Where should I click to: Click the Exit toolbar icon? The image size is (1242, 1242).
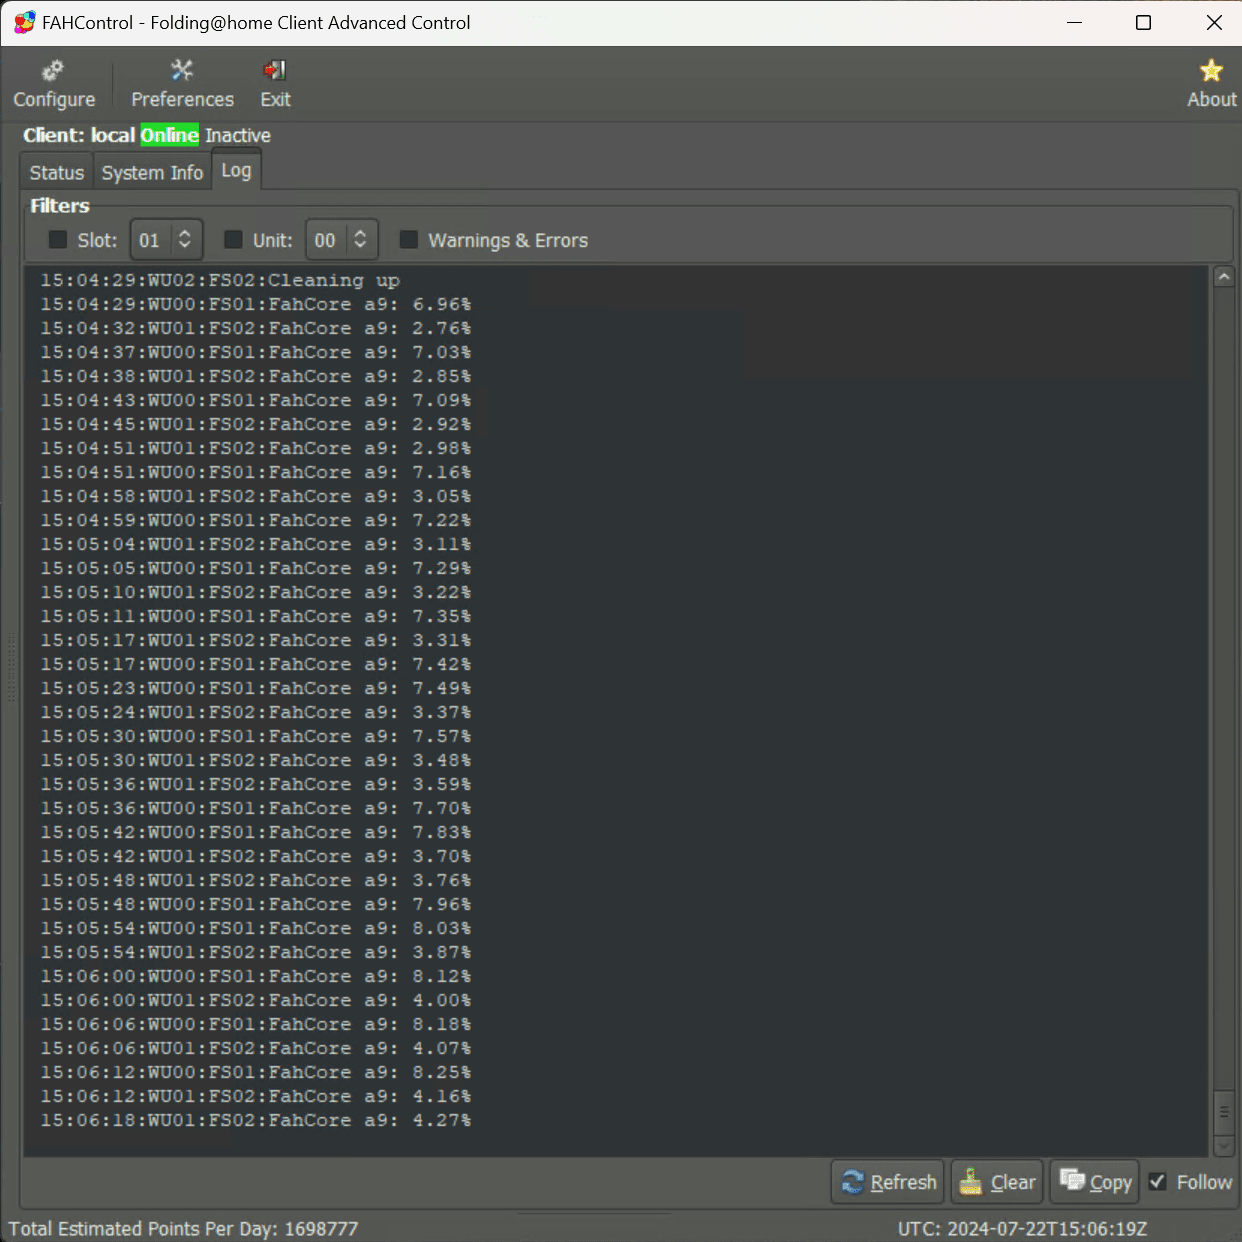pos(275,84)
